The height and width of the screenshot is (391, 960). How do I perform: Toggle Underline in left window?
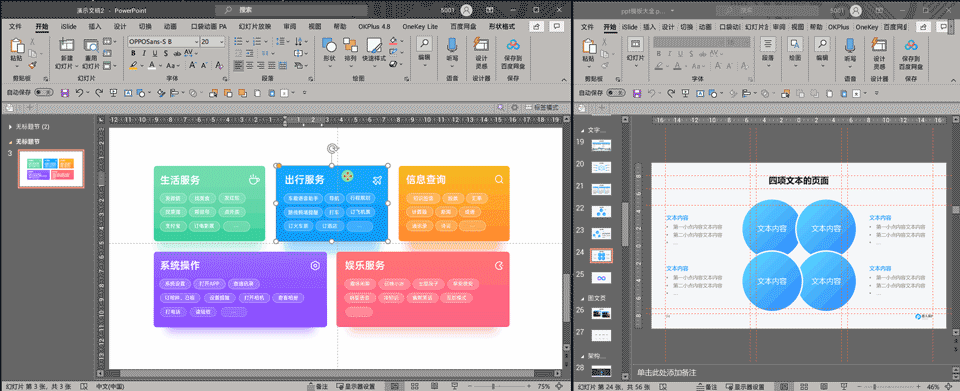click(154, 53)
